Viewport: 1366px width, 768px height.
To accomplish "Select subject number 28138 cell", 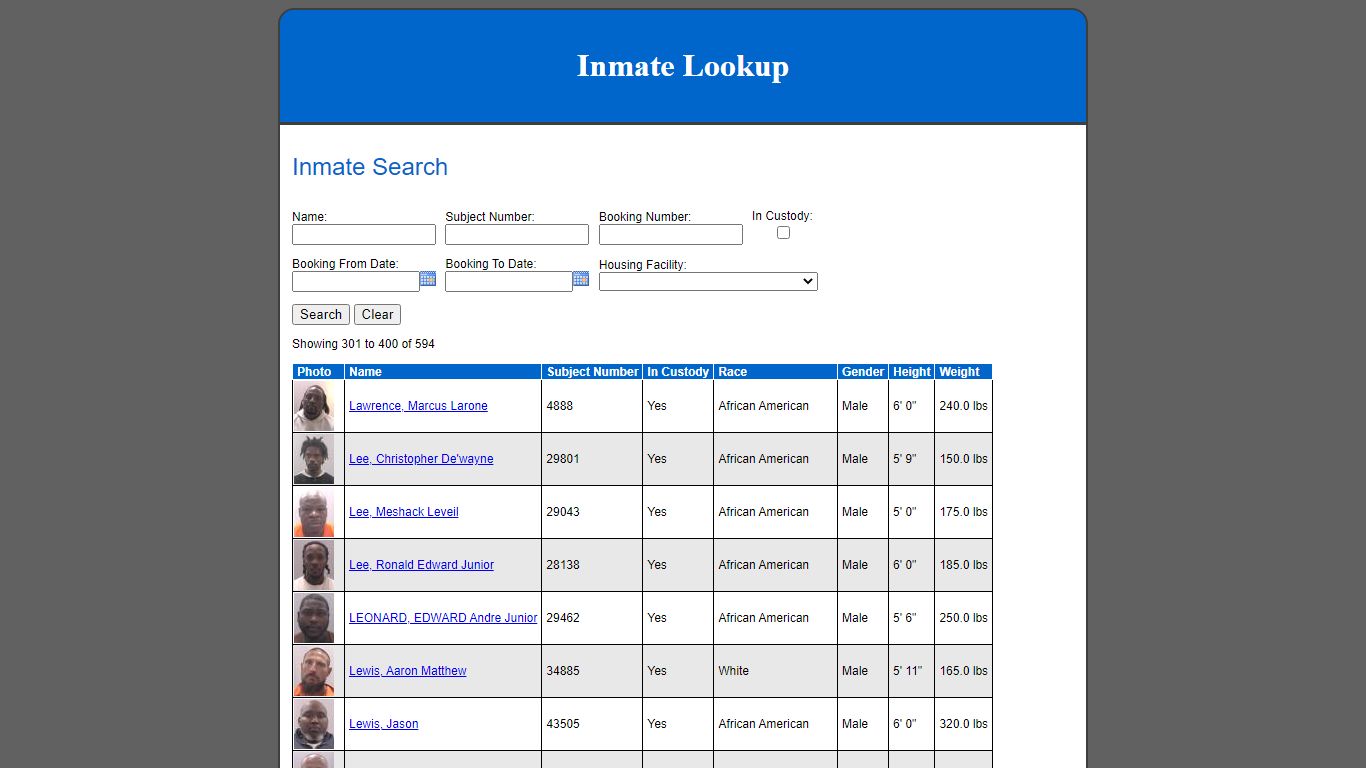I will click(592, 565).
